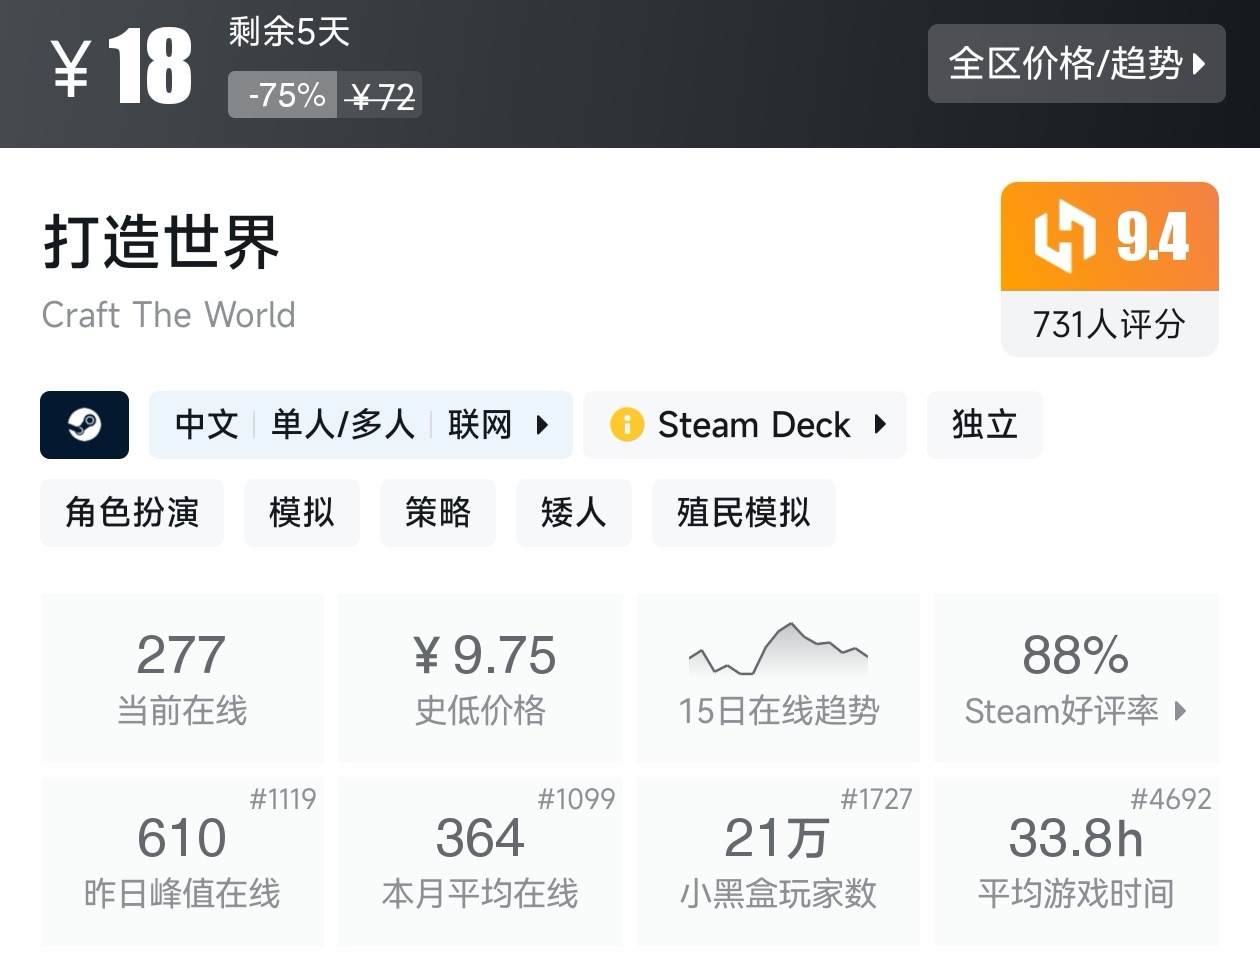Open Steam好评率 details arrow
Viewport: 1260px width, 958px height.
click(1181, 711)
